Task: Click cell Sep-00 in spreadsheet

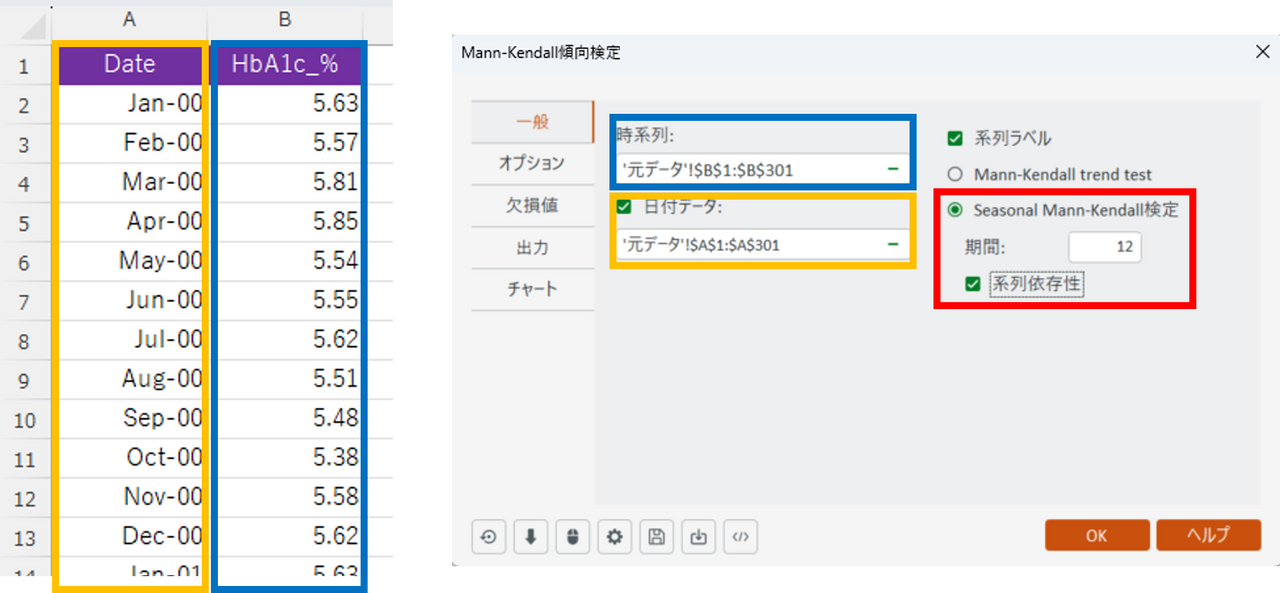Action: [x=130, y=418]
